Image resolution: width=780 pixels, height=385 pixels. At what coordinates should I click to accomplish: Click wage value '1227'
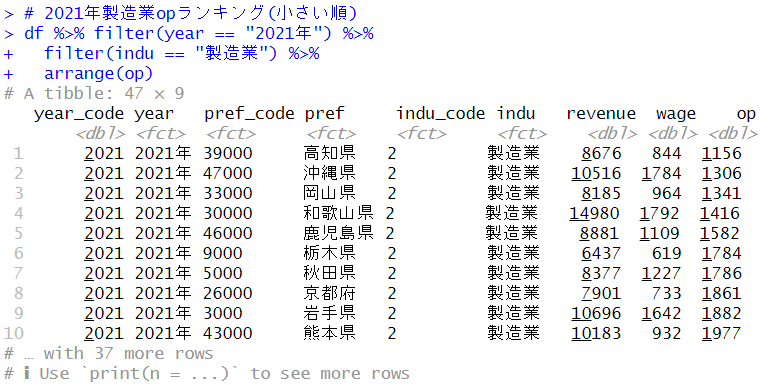[x=662, y=273]
